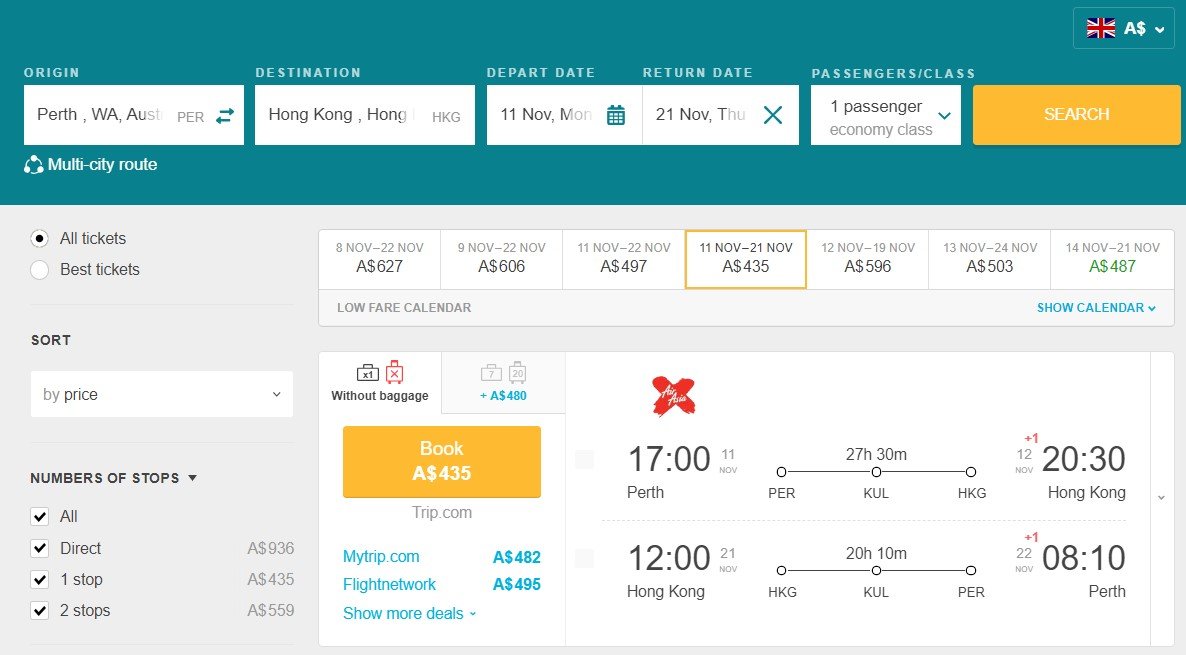Click the 20:30 arrival time
This screenshot has height=655, width=1186.
(1083, 459)
